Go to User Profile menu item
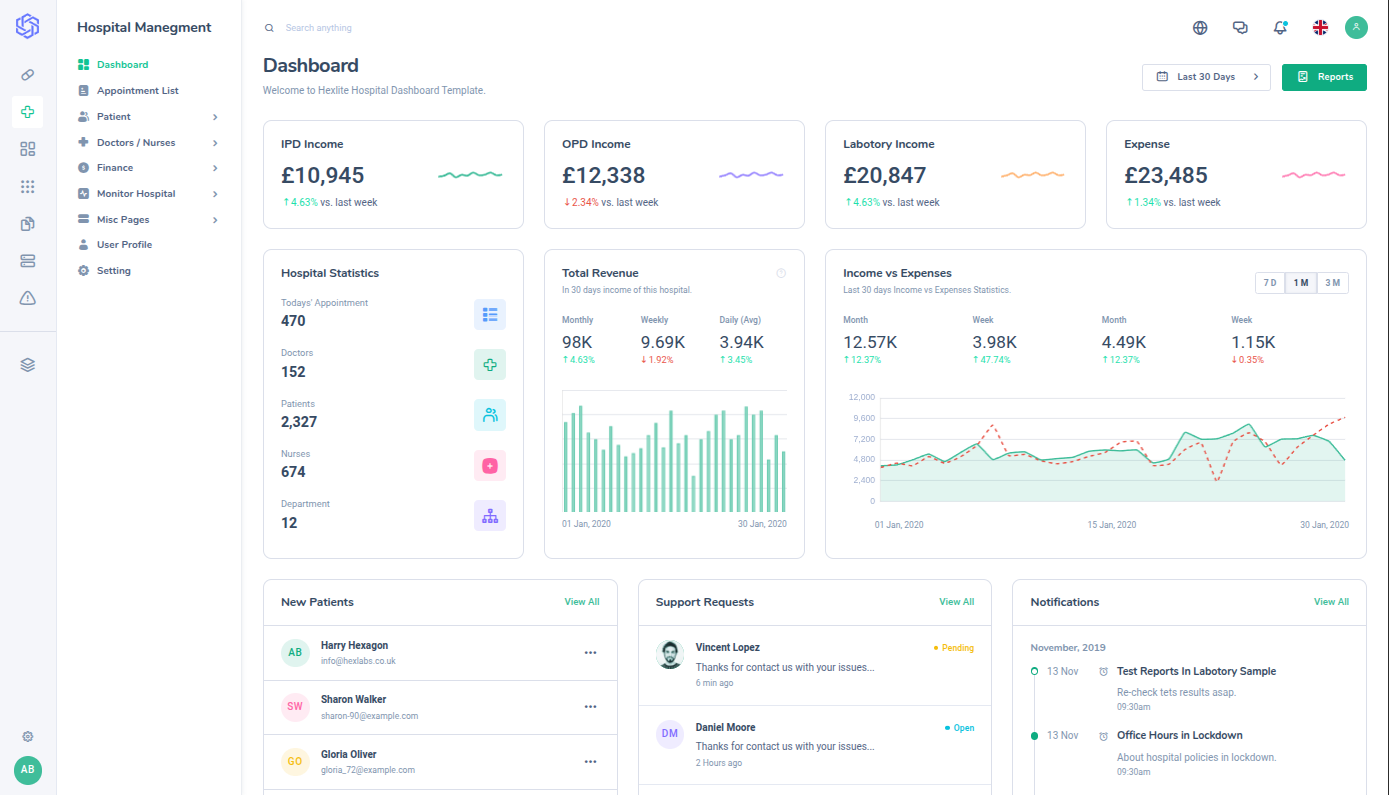 [x=124, y=245]
